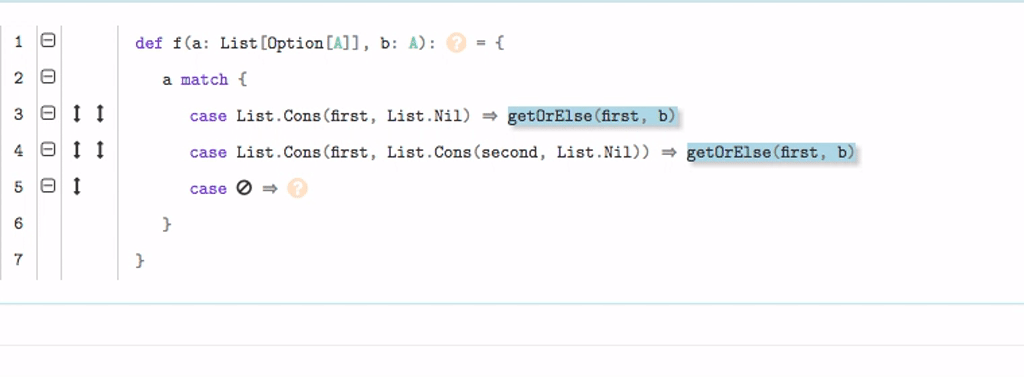Fill the return type question-mark hole

[x=456, y=44]
